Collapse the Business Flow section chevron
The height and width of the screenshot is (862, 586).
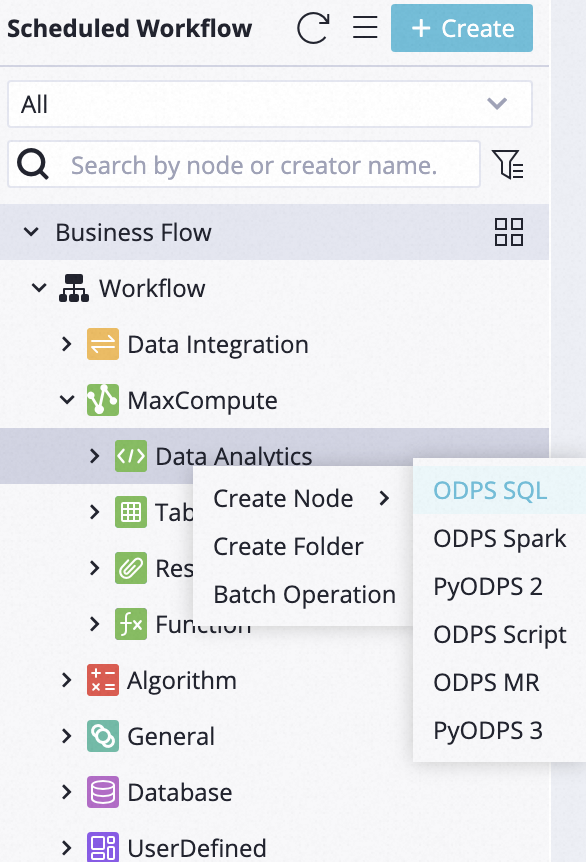(x=31, y=232)
